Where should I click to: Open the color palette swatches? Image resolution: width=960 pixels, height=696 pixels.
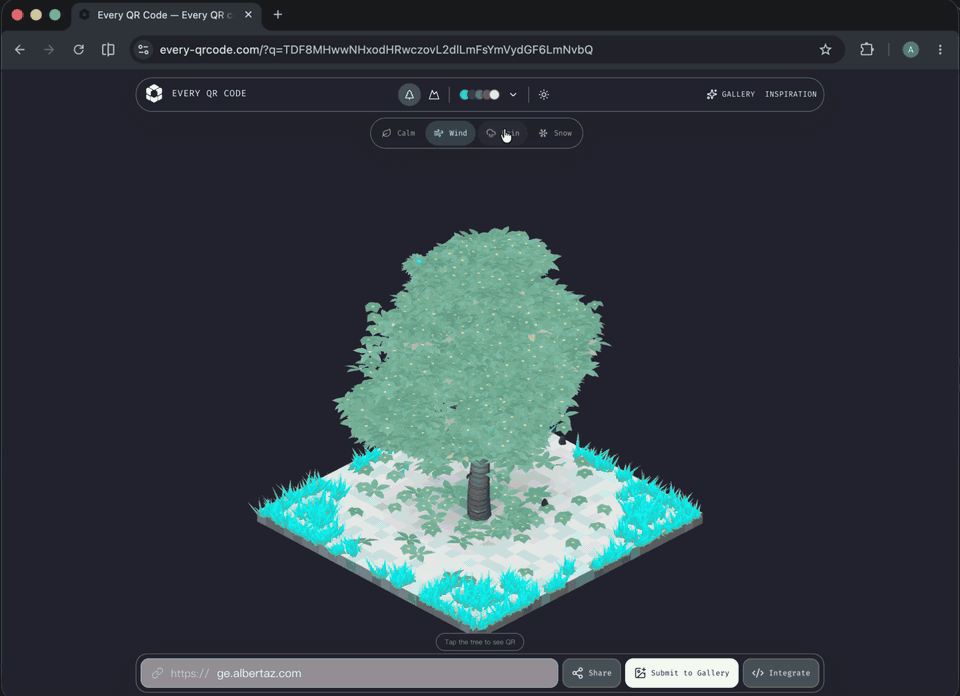479,94
